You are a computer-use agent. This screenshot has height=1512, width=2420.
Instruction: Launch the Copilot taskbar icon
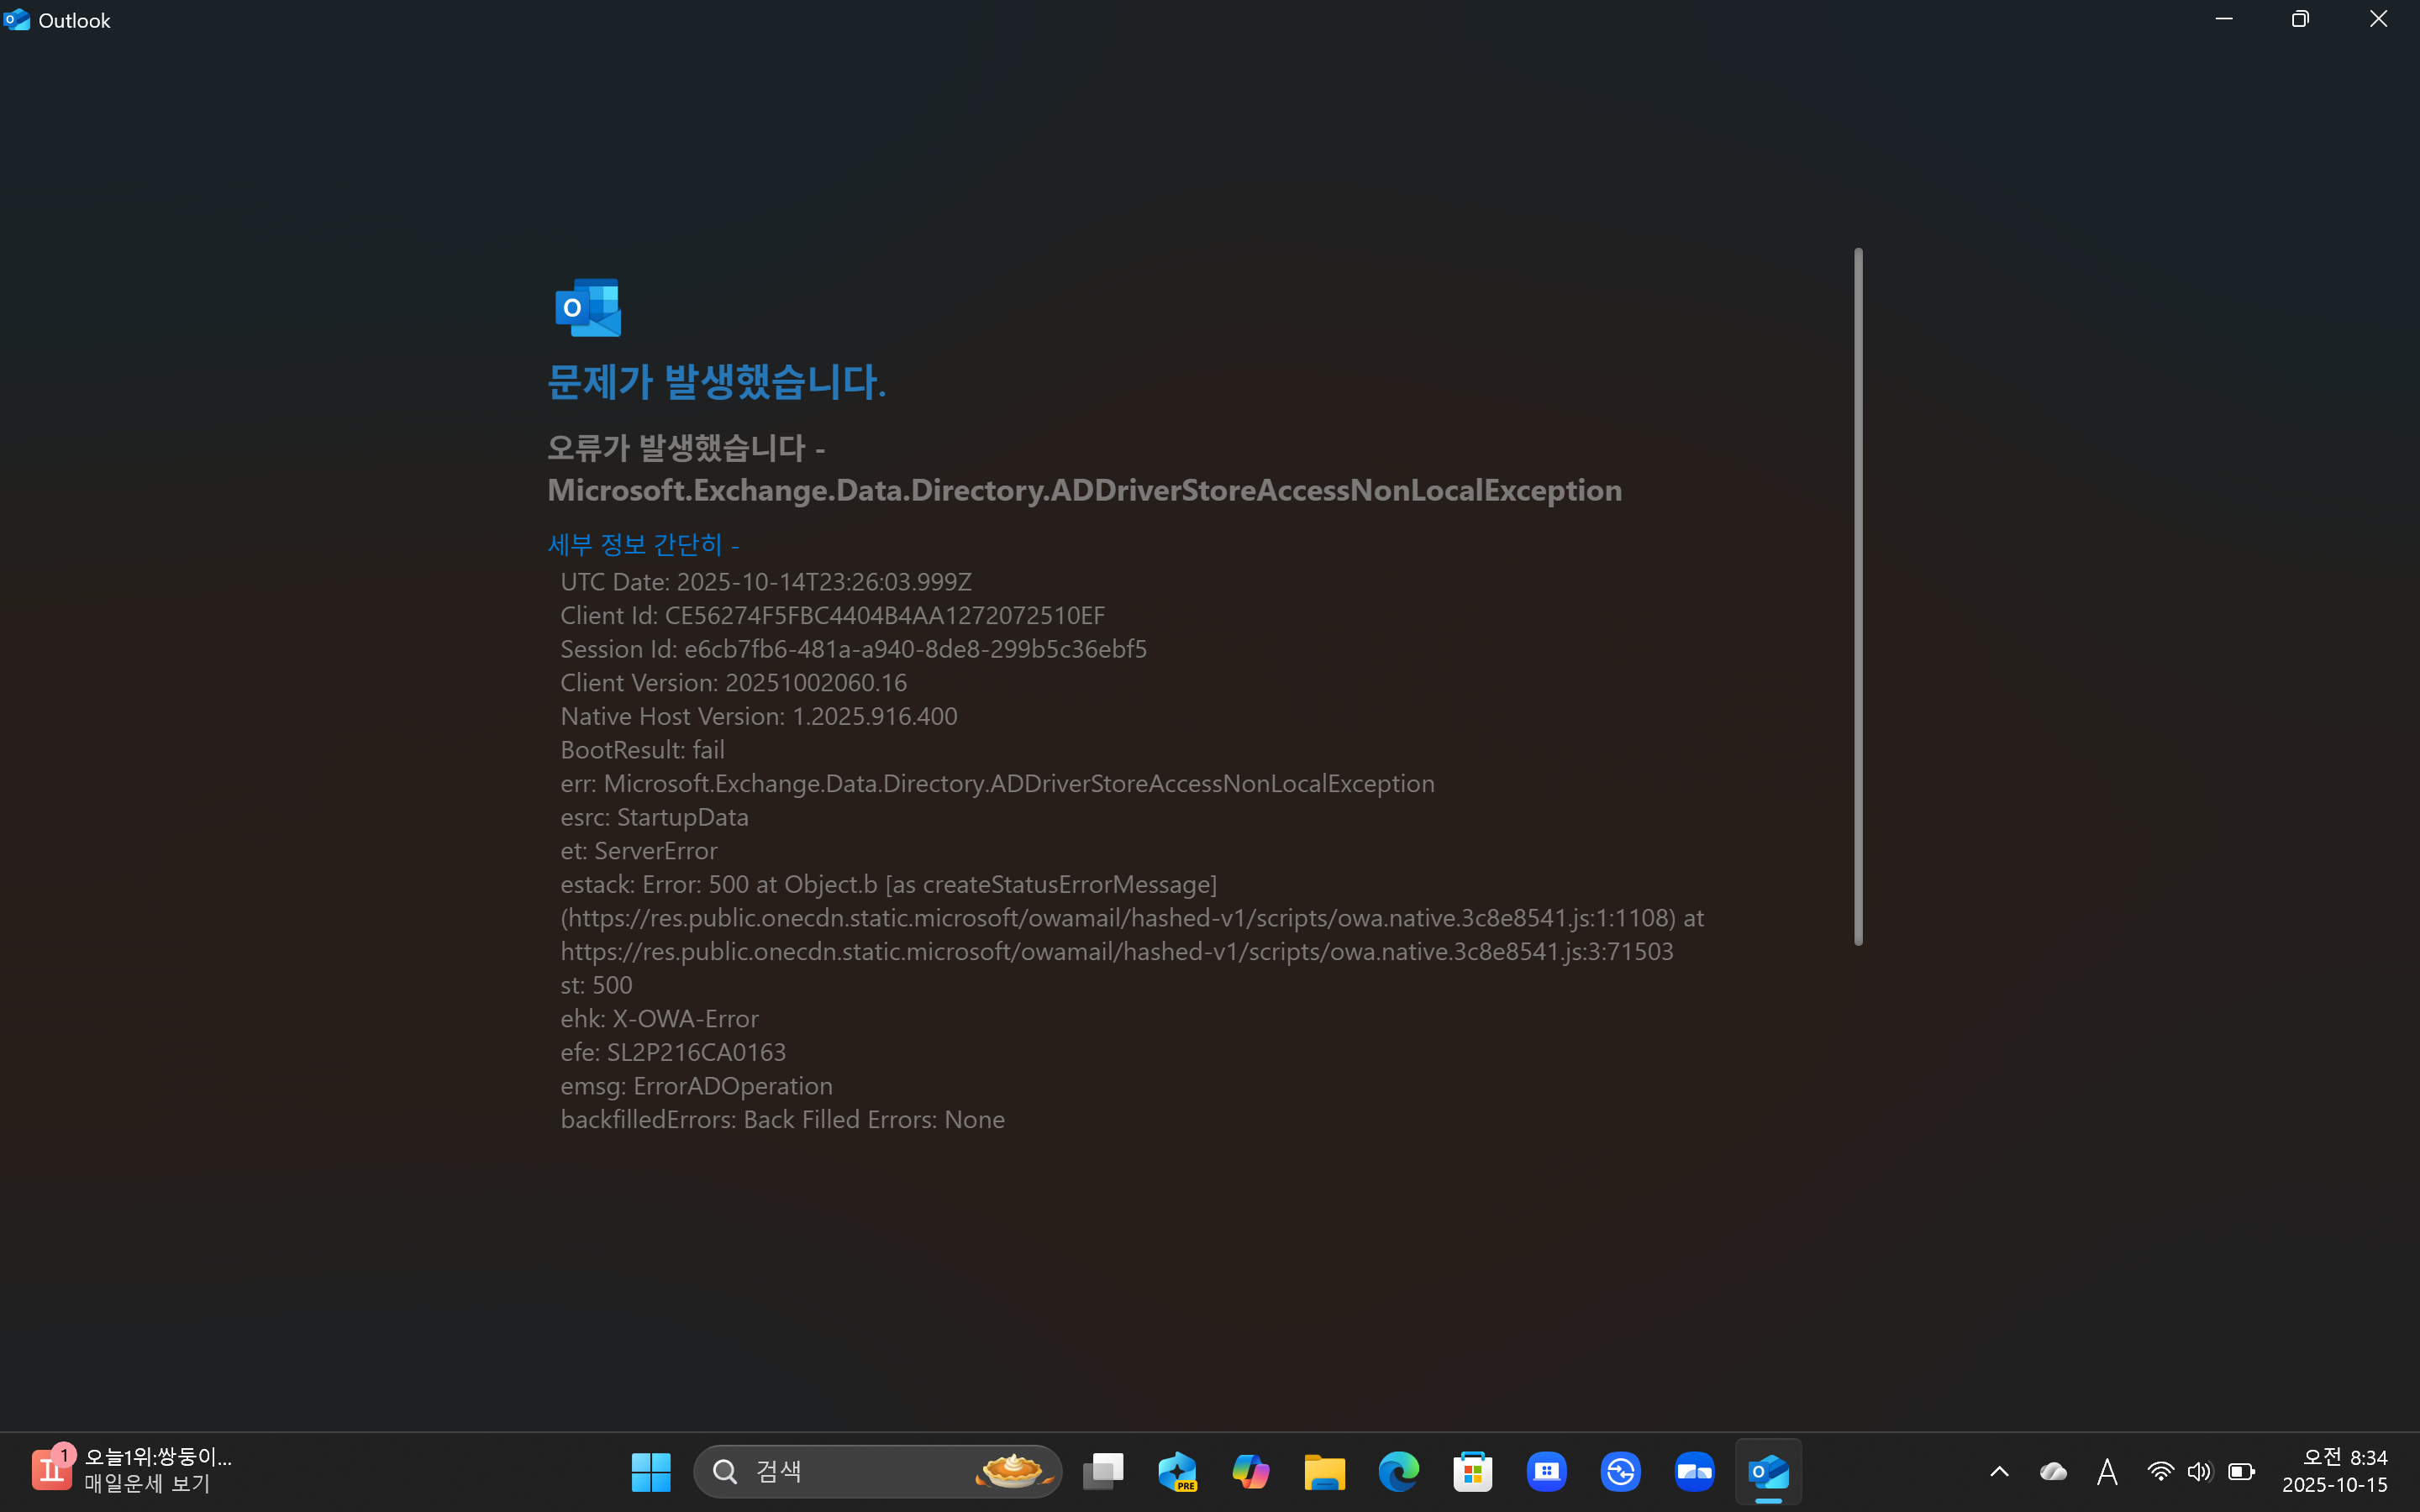tap(1251, 1471)
